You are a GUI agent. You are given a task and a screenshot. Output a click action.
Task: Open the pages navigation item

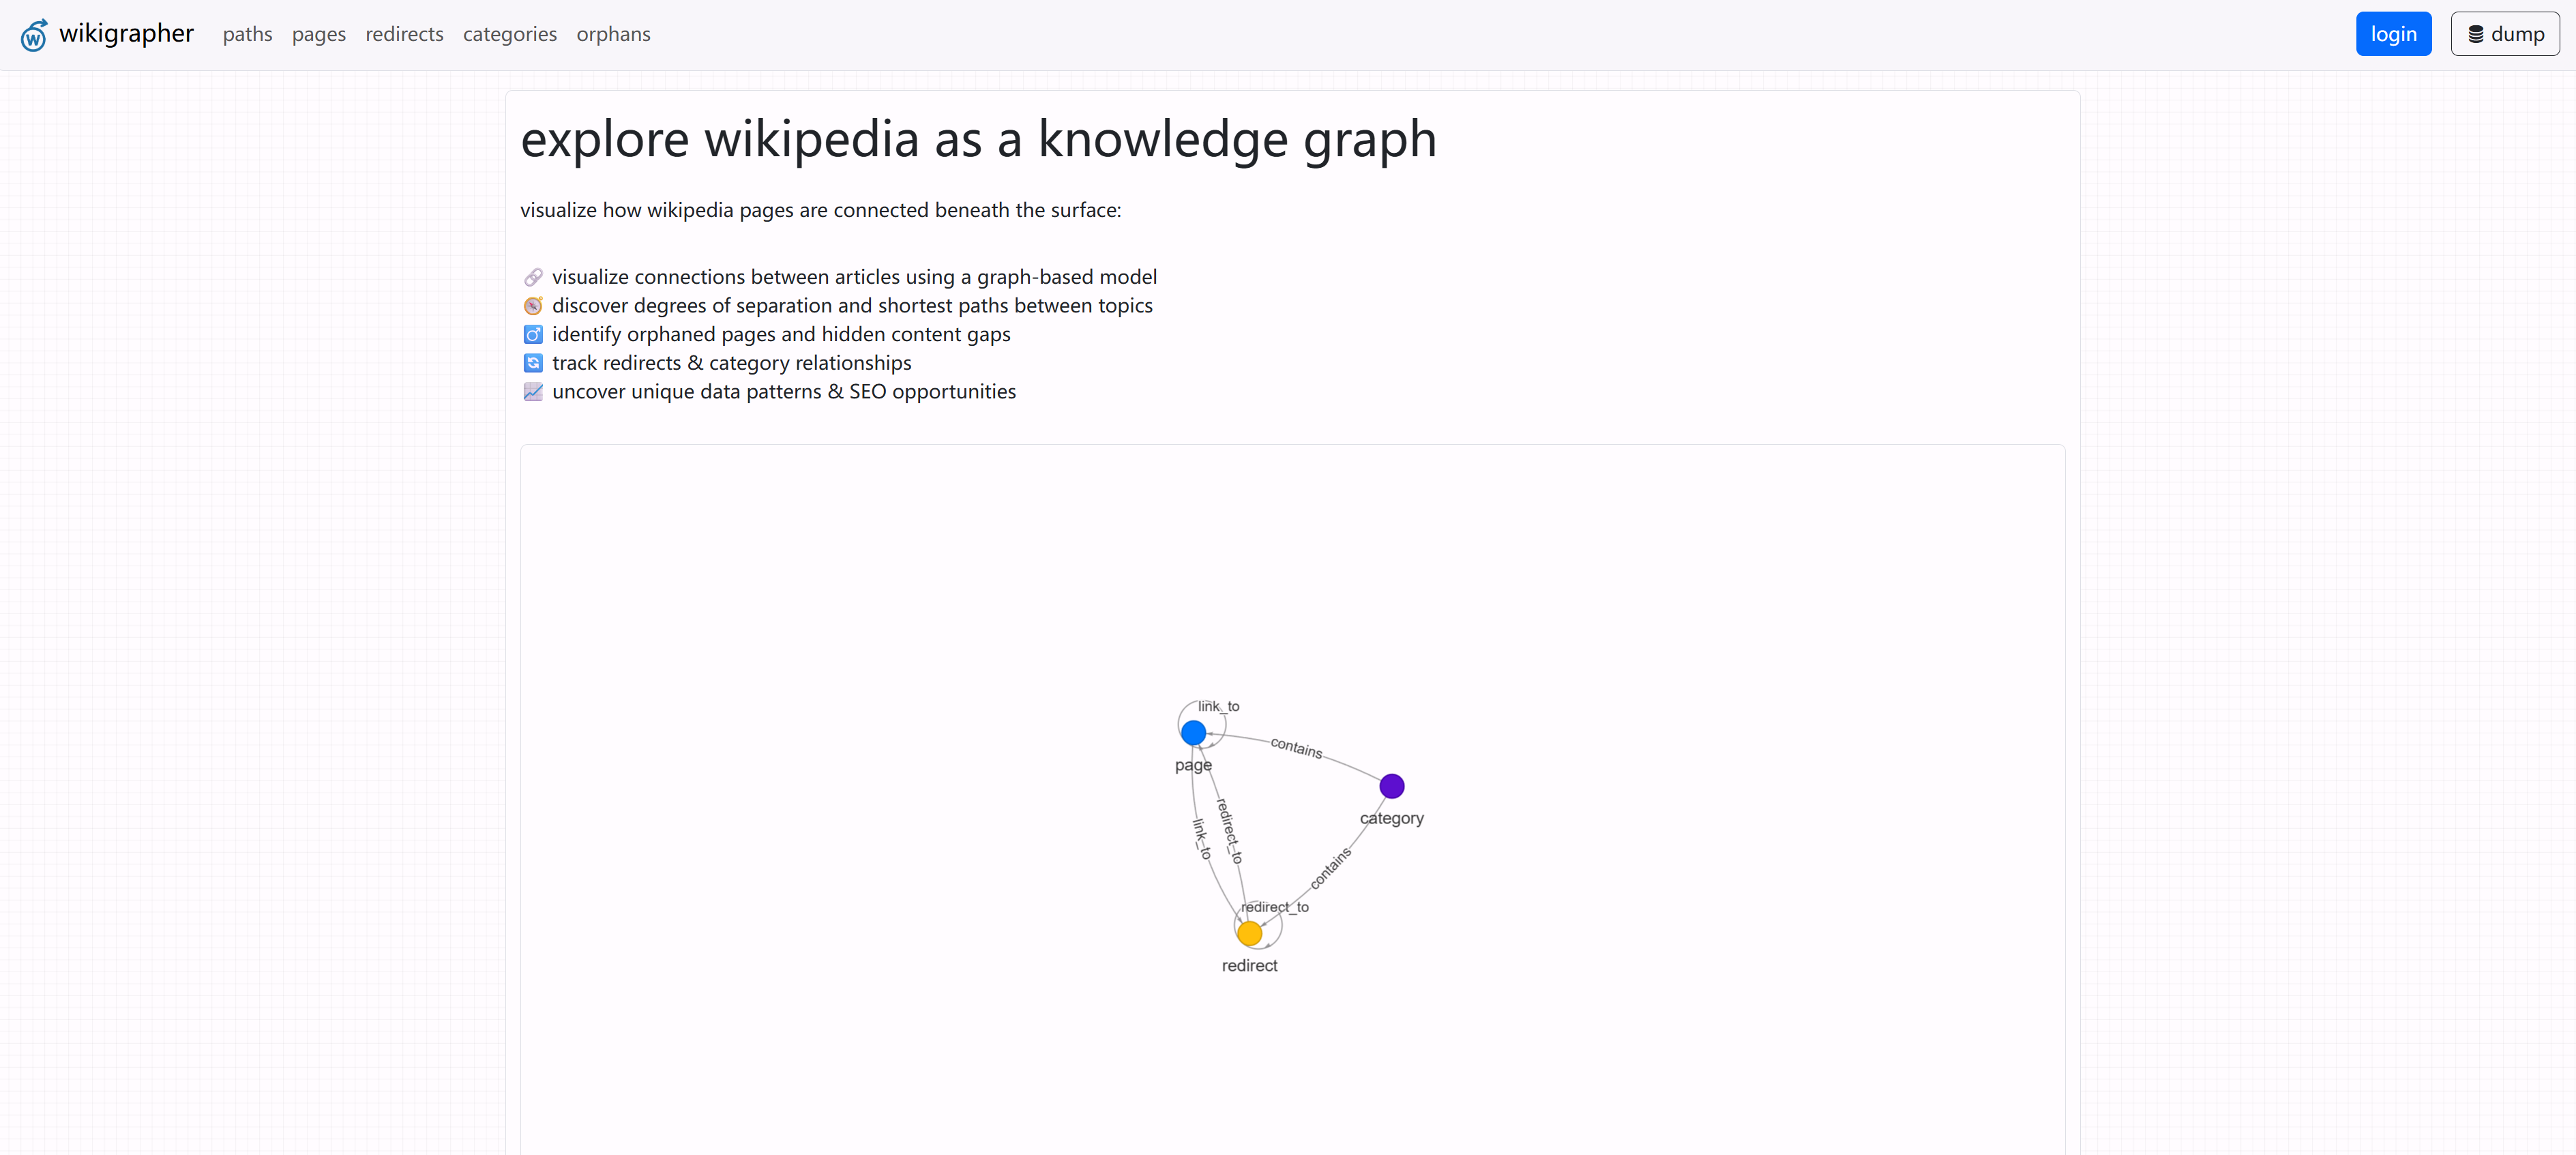point(319,34)
